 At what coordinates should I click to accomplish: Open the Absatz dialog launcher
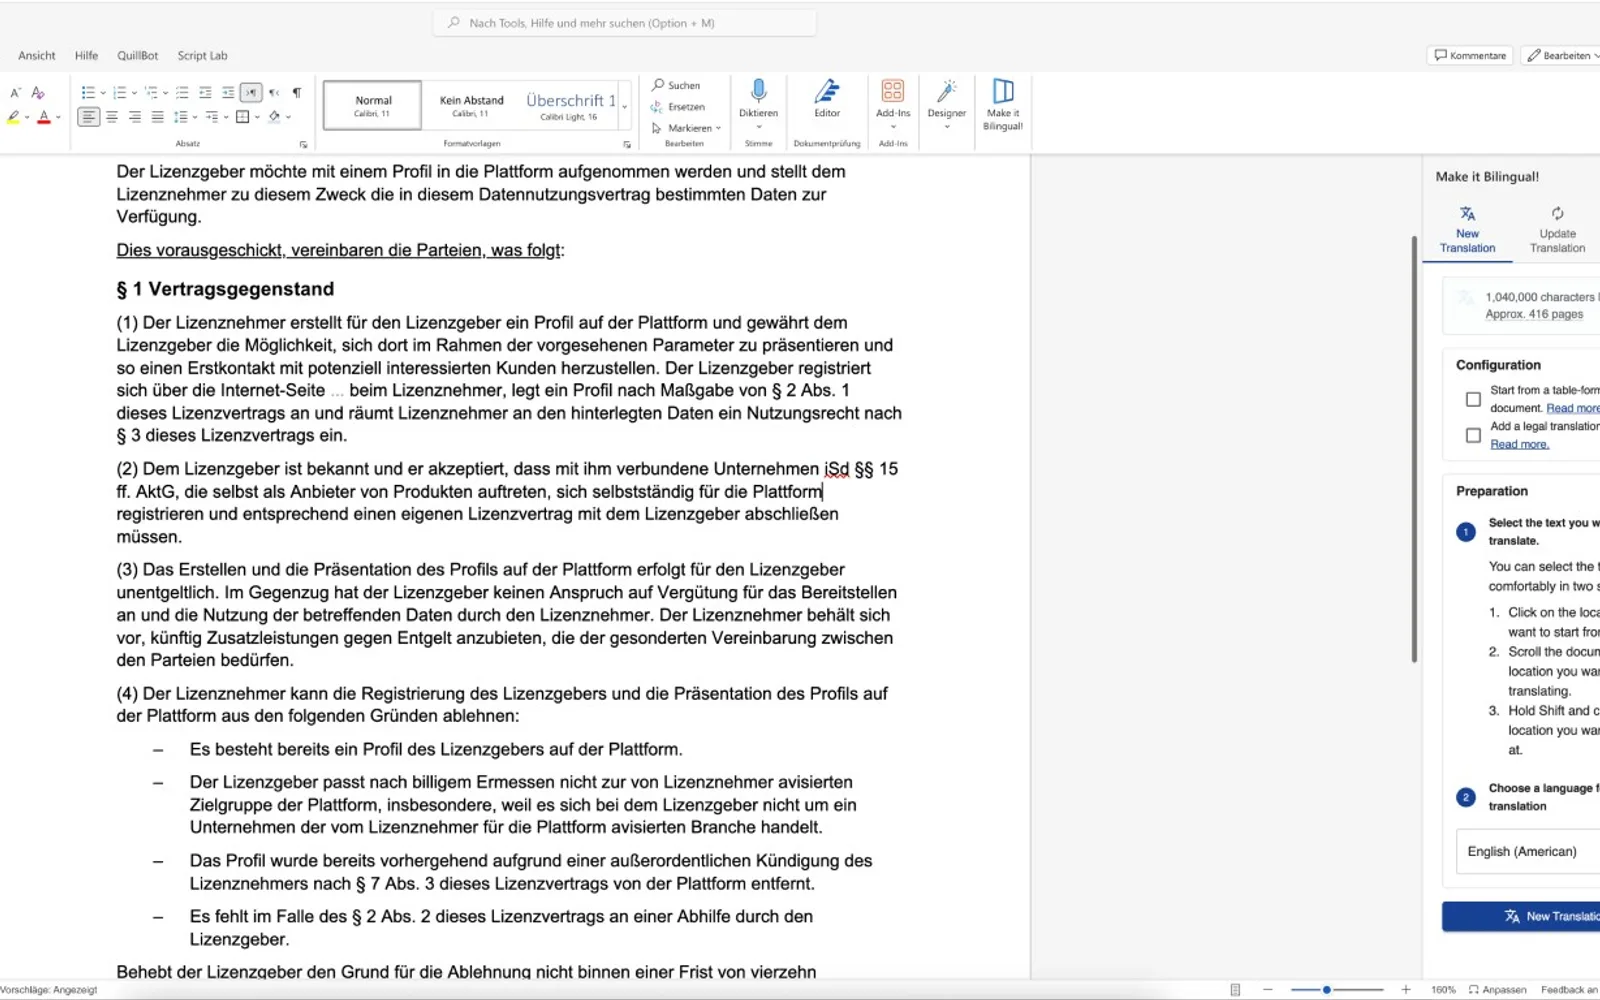point(303,144)
